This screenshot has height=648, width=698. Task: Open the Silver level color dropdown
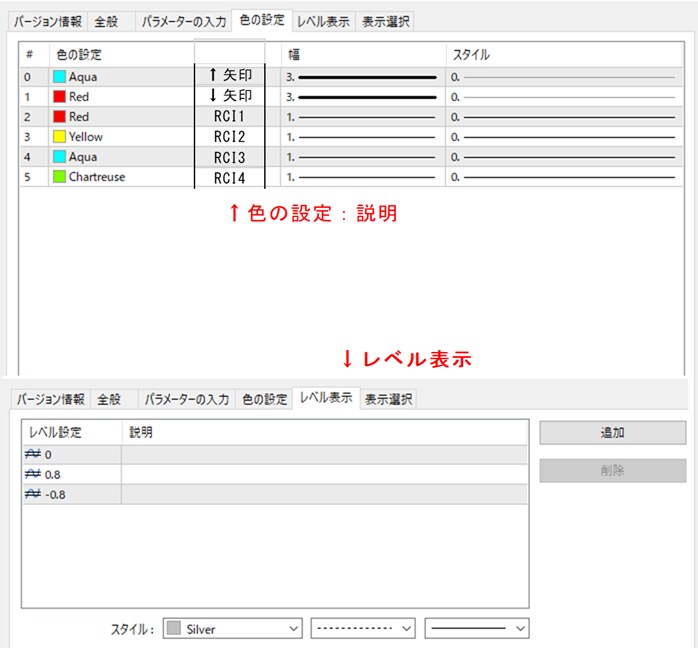click(233, 628)
